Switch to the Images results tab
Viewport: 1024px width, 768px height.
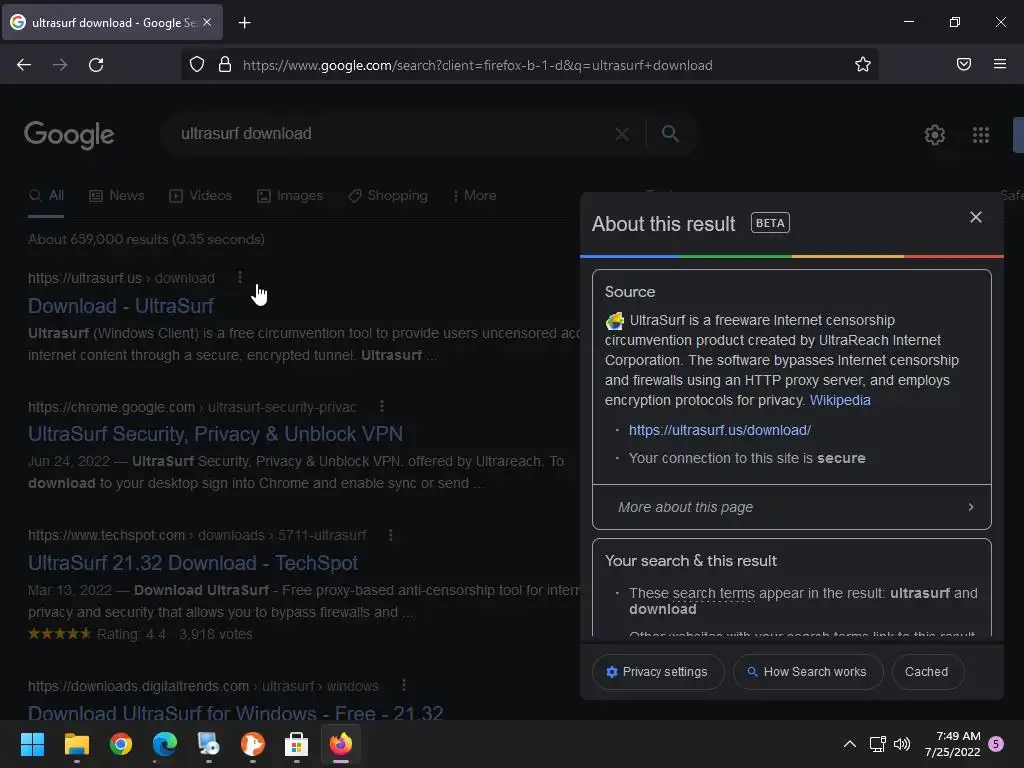coord(290,195)
